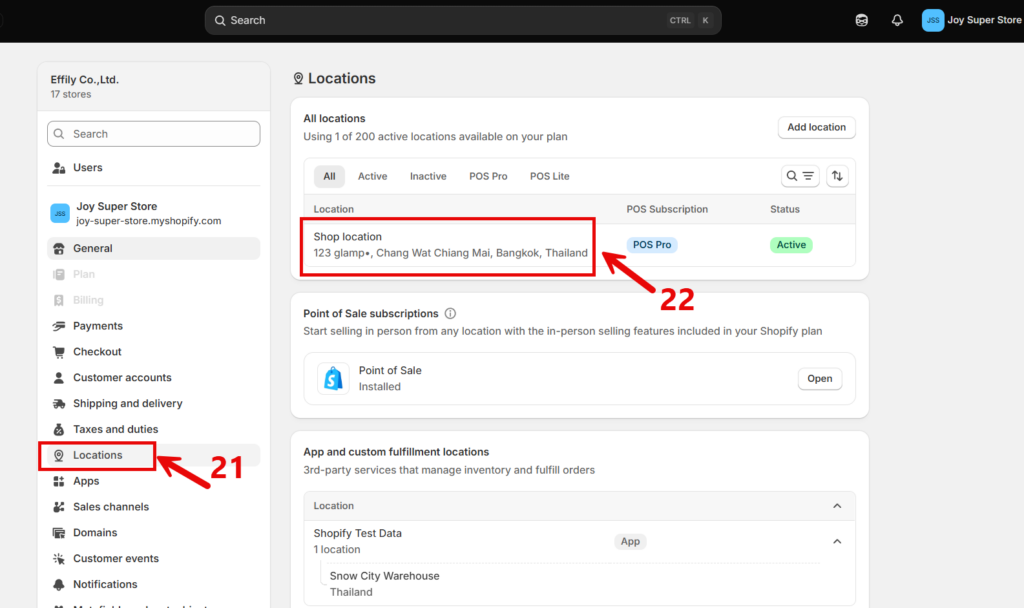Click Open for Point of Sale
1024x608 pixels.
[x=820, y=379]
